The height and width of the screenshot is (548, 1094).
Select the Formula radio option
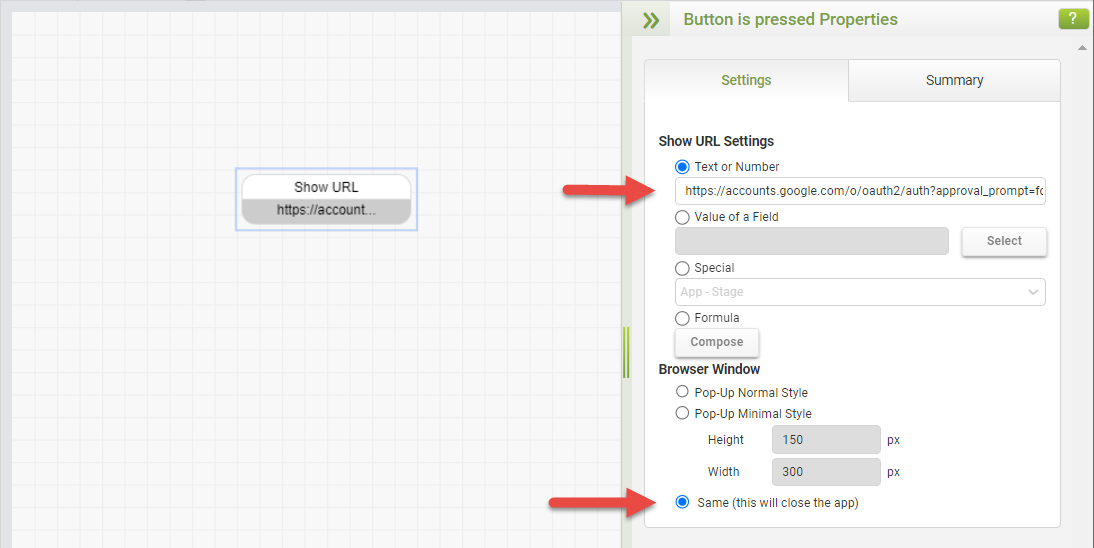click(x=682, y=318)
